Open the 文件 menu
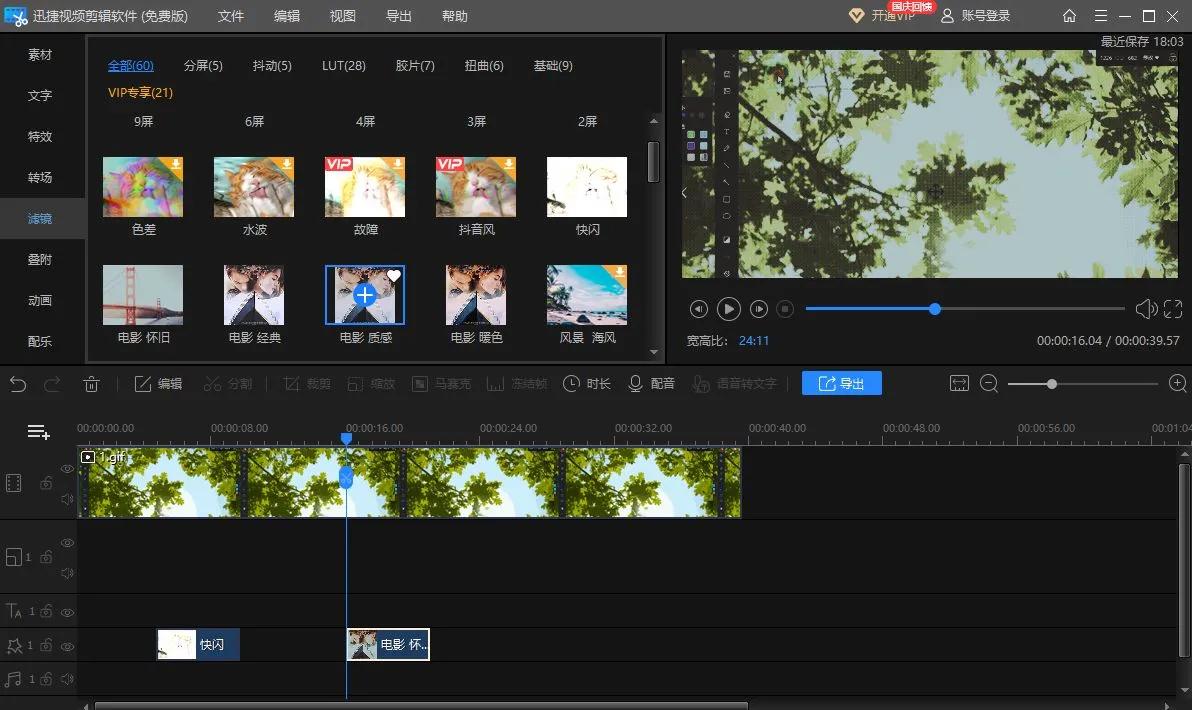The image size is (1192, 710). click(x=231, y=16)
